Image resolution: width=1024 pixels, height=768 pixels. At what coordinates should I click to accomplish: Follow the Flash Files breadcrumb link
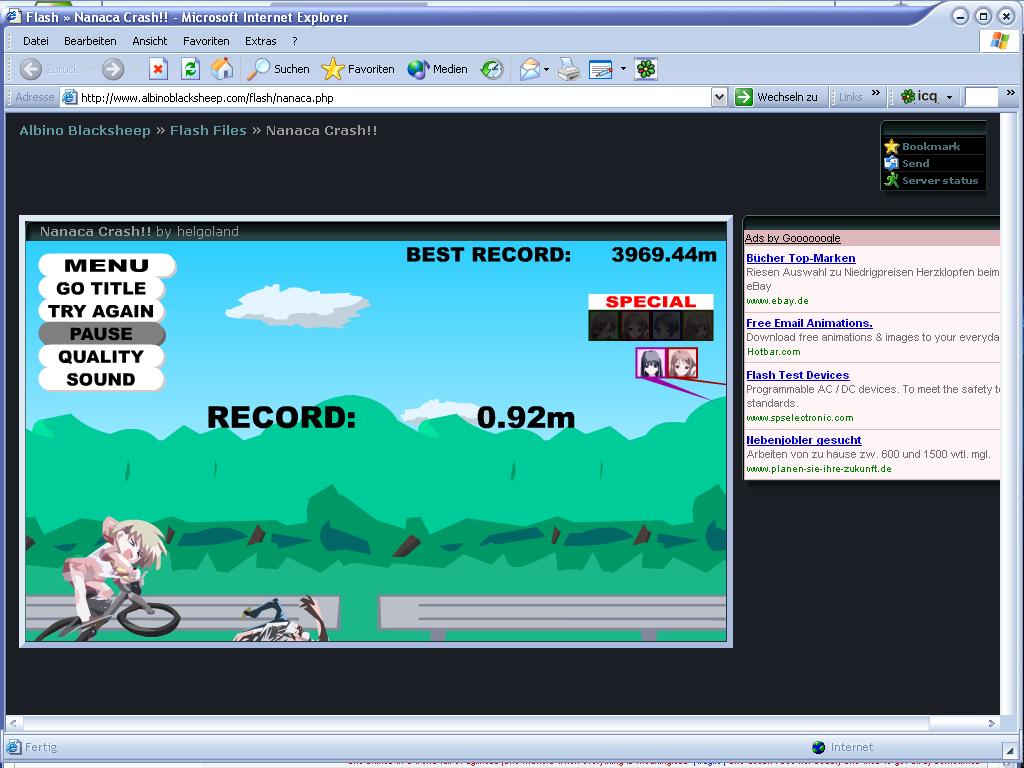click(208, 131)
